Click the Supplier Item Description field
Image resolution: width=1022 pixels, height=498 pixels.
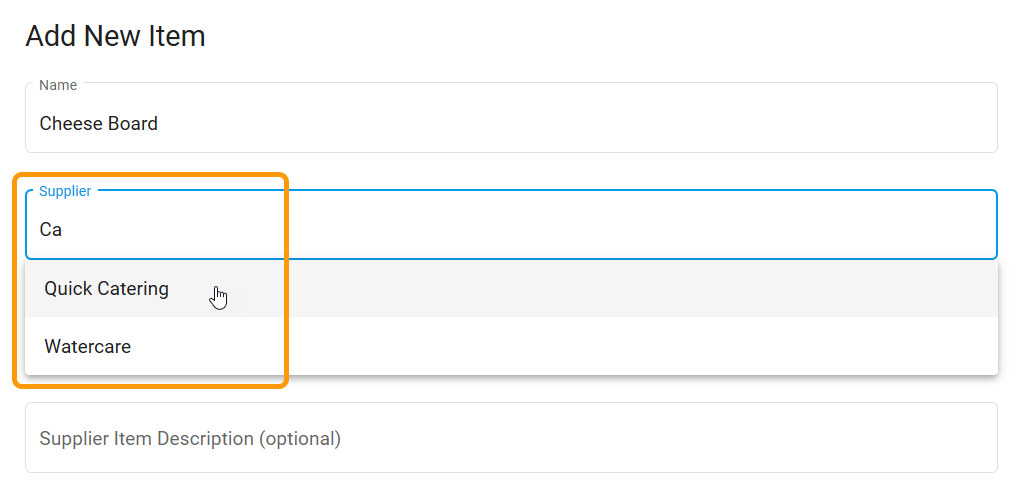tap(510, 438)
